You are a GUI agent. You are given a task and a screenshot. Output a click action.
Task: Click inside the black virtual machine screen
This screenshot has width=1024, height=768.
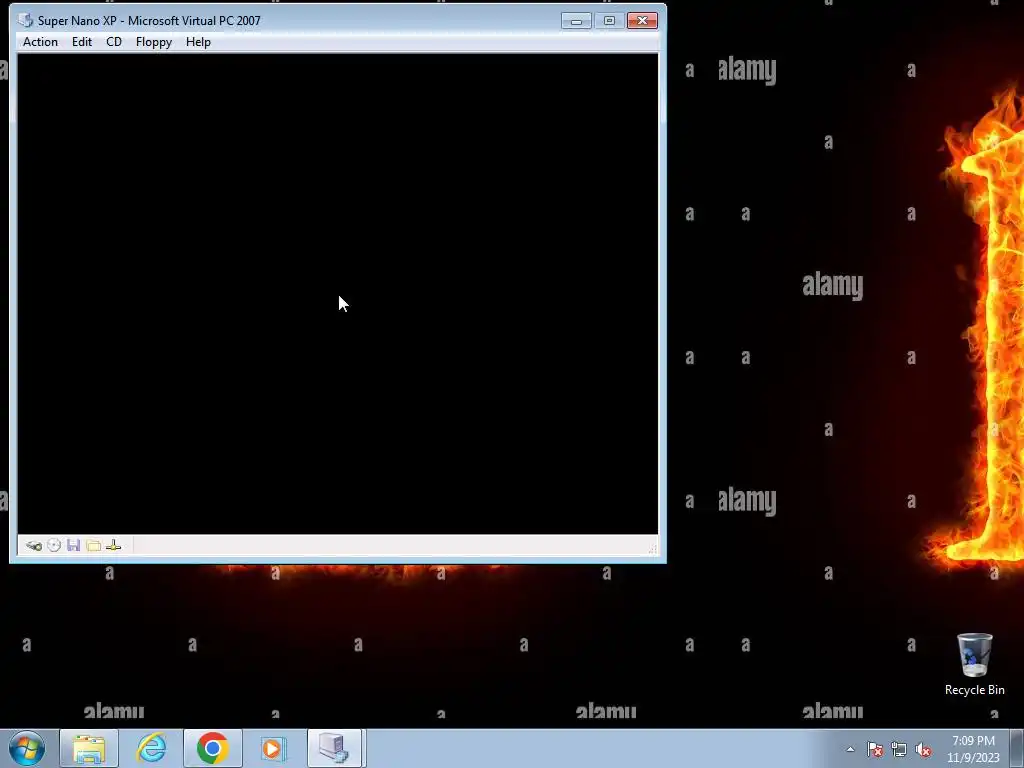click(x=338, y=294)
